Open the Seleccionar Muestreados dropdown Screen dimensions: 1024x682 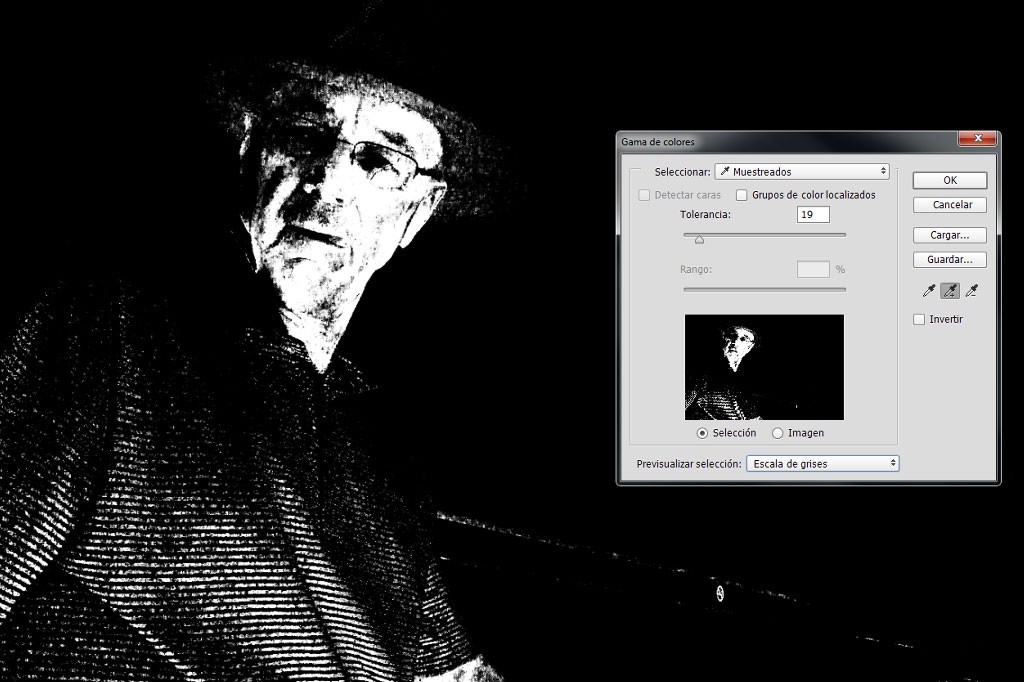click(x=802, y=172)
